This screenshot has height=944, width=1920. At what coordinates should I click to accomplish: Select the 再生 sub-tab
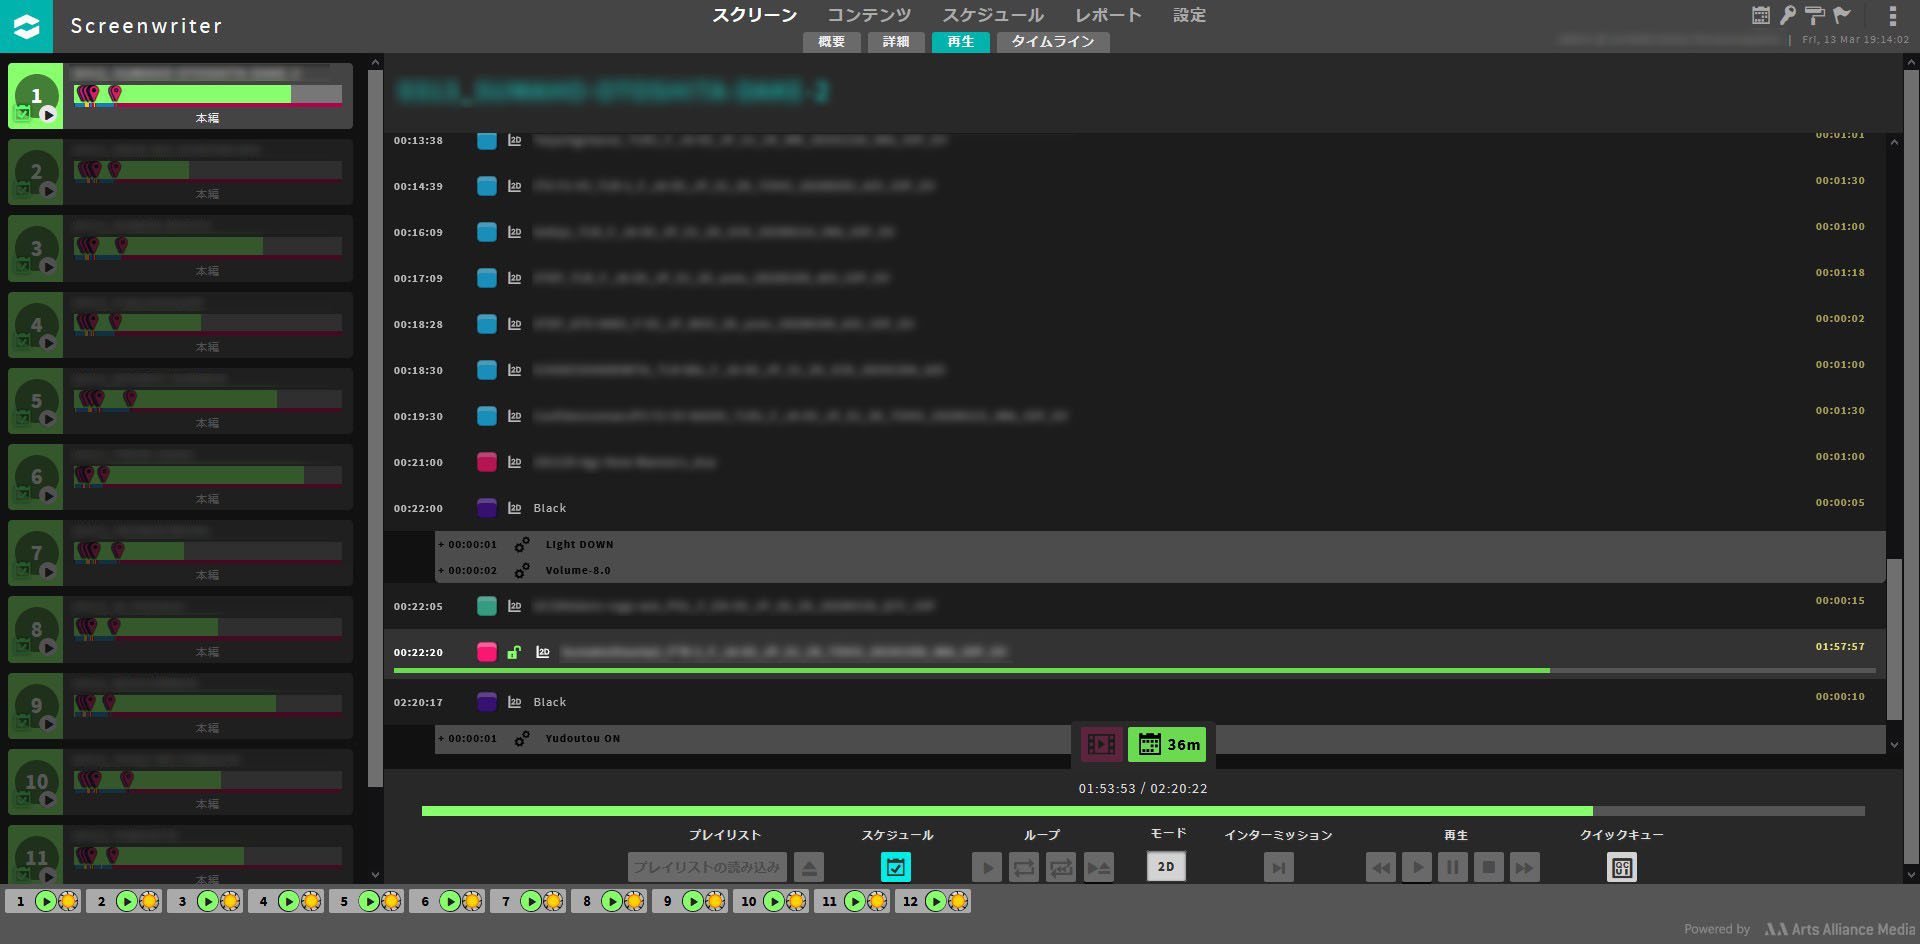[961, 42]
